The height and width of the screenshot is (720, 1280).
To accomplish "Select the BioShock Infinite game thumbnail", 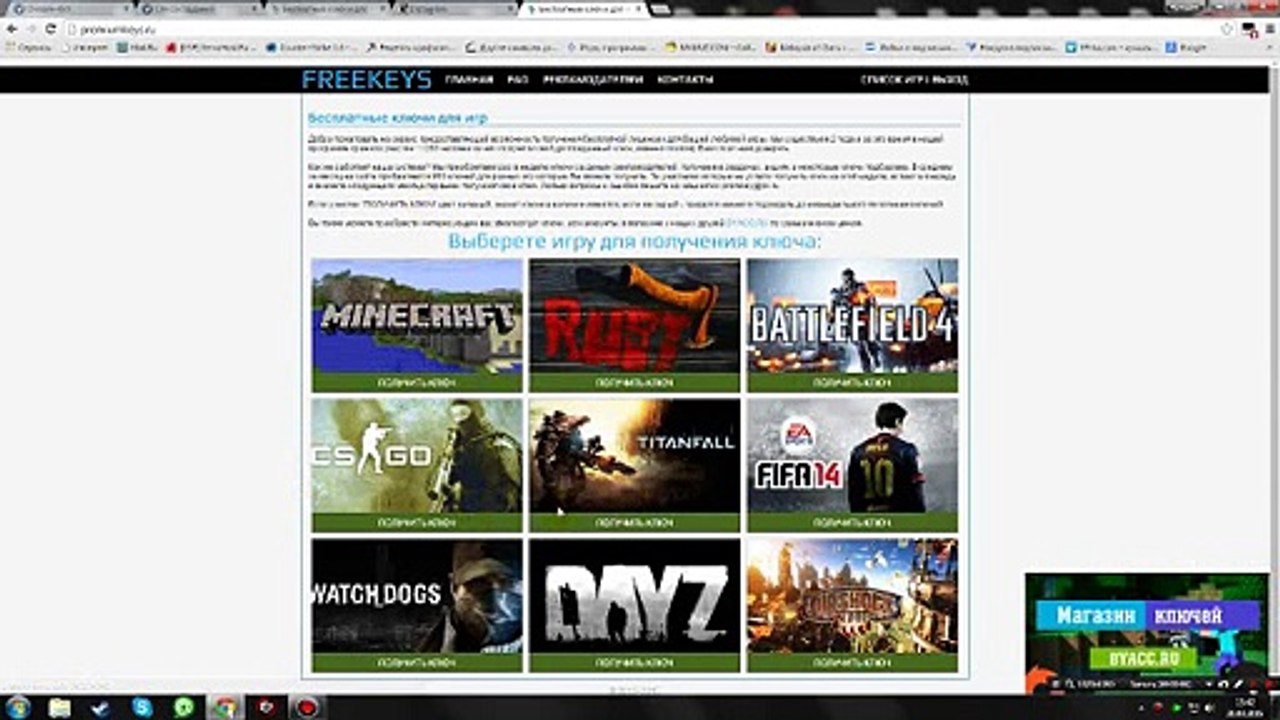I will coord(853,596).
